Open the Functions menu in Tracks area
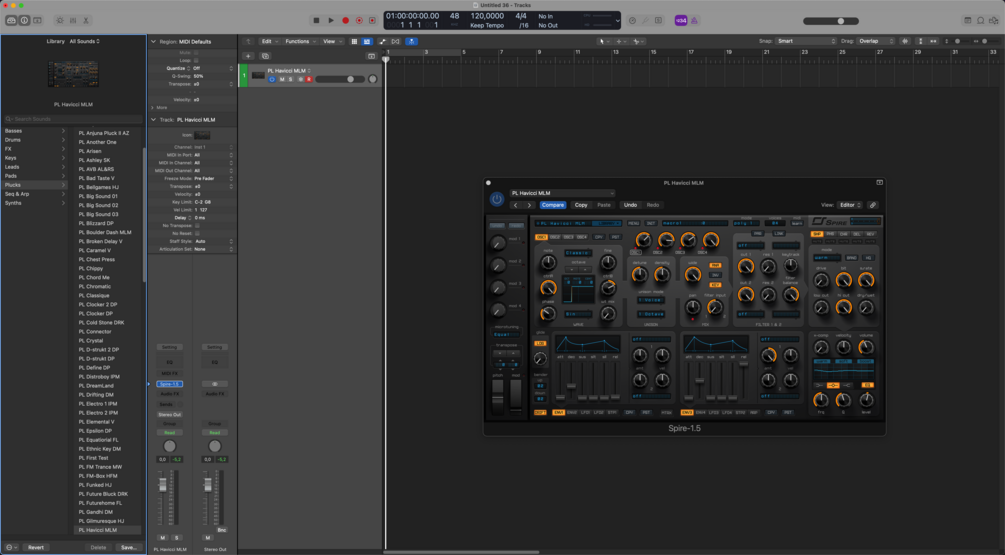Image resolution: width=1005 pixels, height=555 pixels. [300, 41]
